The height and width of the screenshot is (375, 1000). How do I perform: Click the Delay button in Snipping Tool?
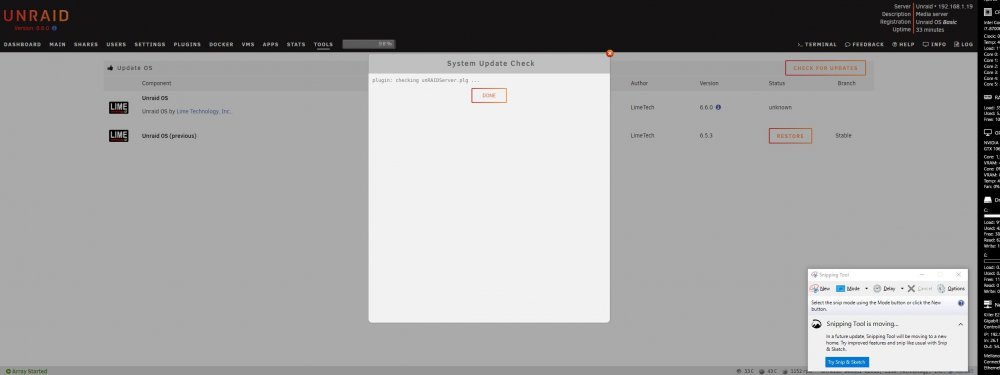885,288
